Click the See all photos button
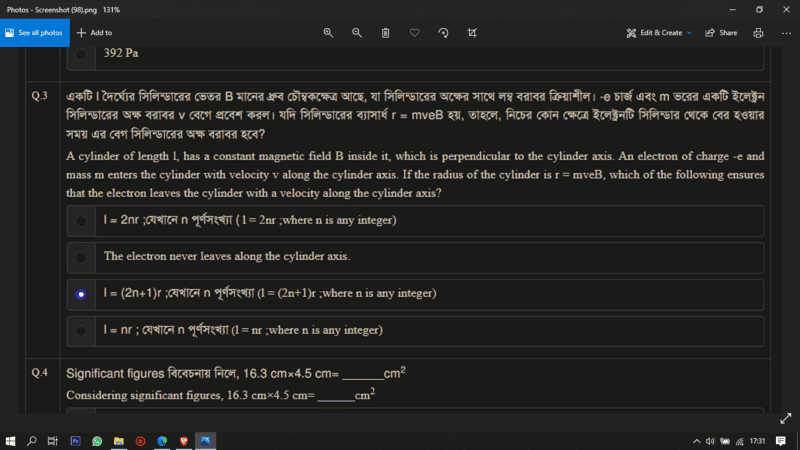This screenshot has height=450, width=800. 34,33
